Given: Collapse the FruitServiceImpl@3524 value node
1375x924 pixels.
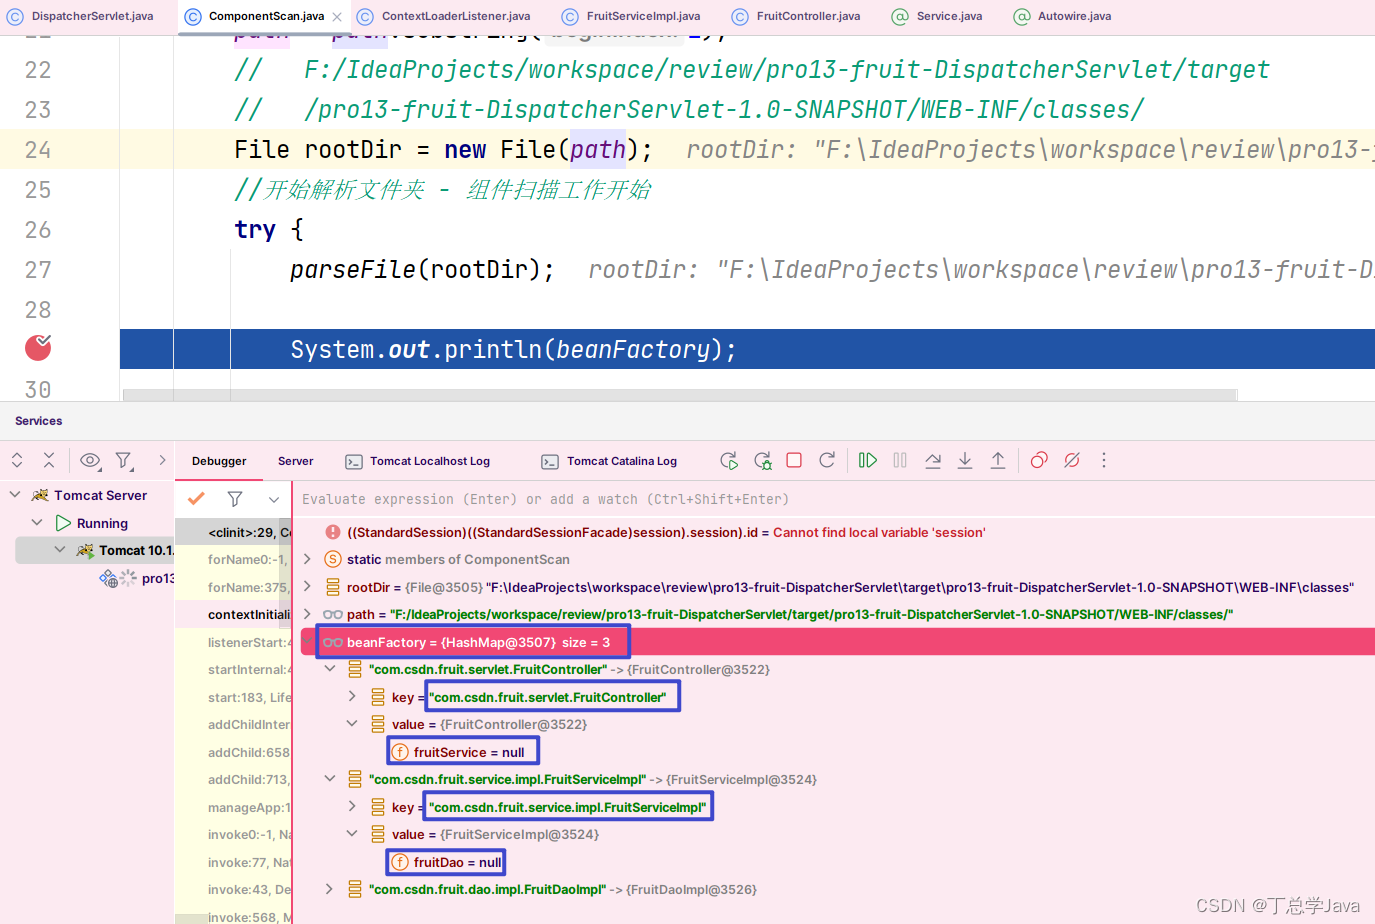Looking at the screenshot, I should coord(352,834).
